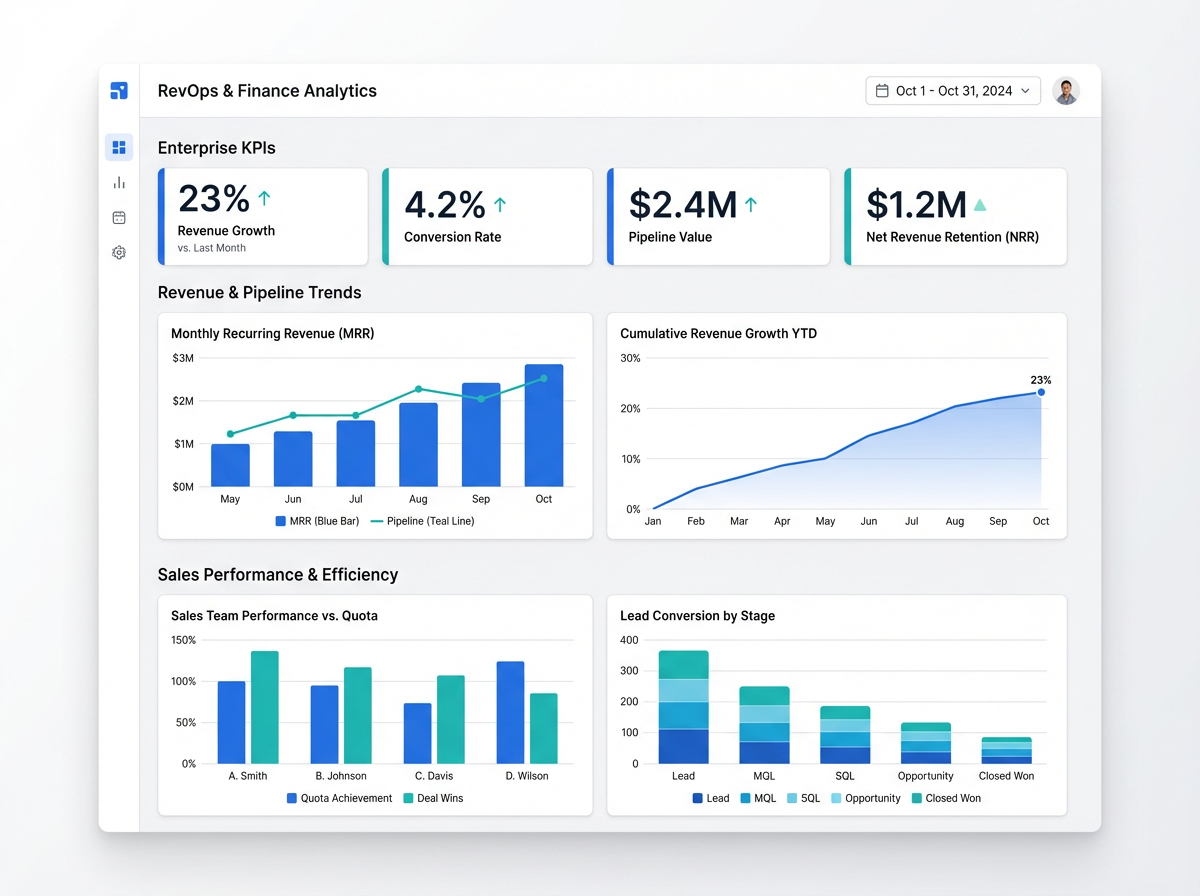Open the Pipeline Value KPI card
This screenshot has height=896, width=1200.
click(718, 217)
